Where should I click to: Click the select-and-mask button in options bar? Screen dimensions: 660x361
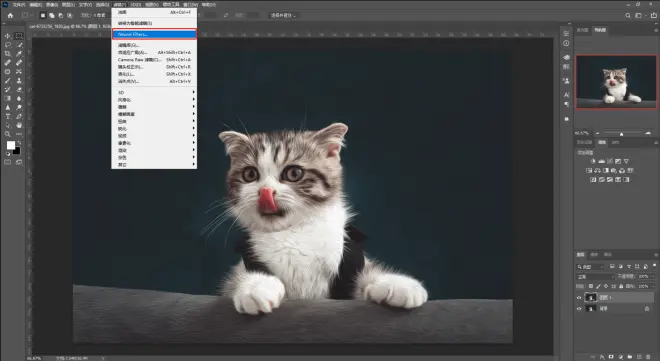pos(284,15)
